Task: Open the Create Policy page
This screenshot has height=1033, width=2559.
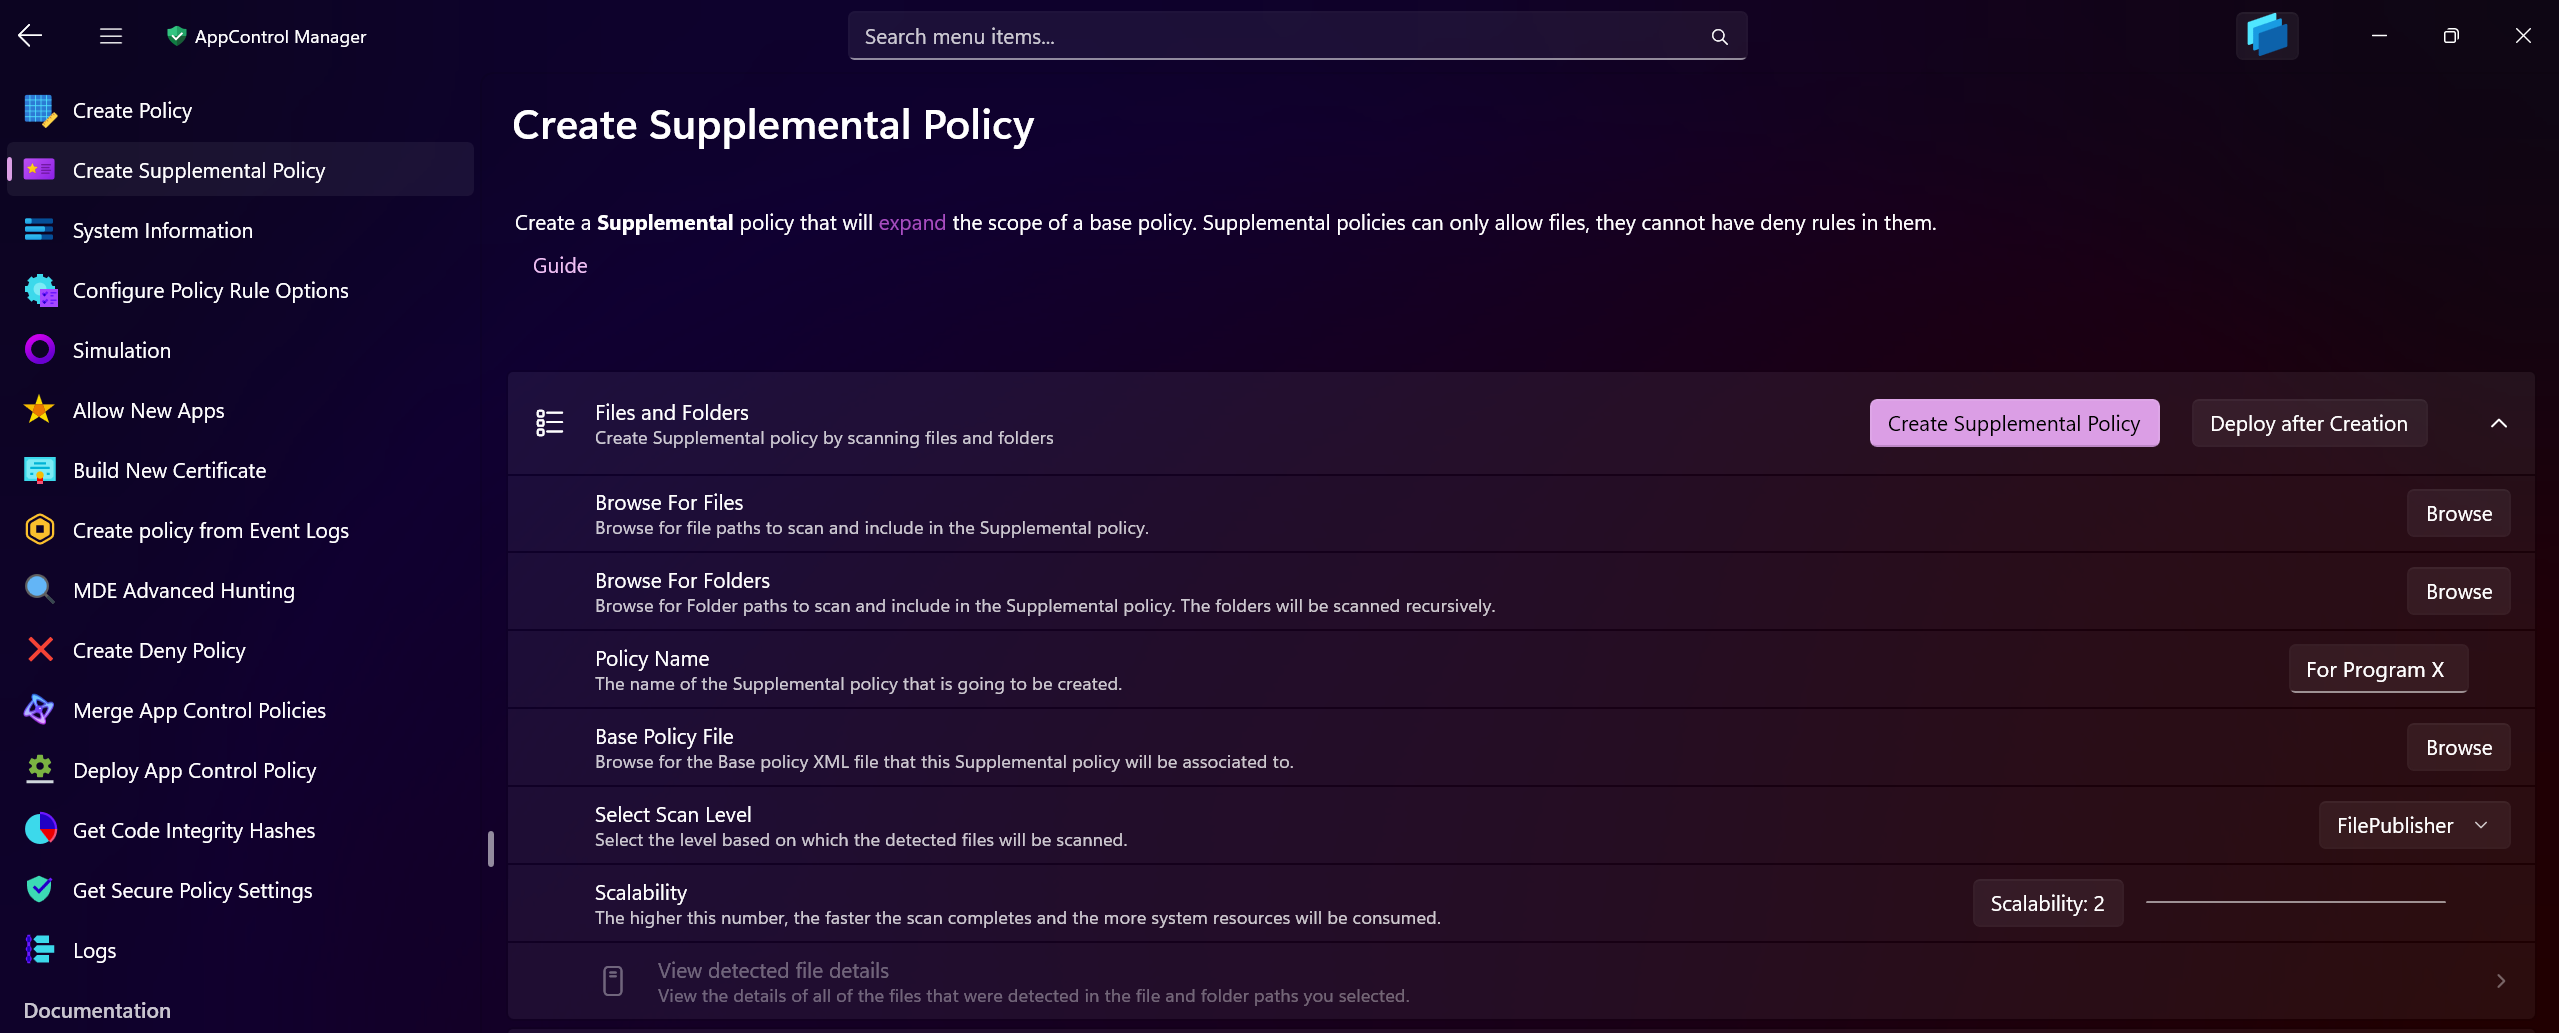Action: pyautogui.click(x=240, y=110)
